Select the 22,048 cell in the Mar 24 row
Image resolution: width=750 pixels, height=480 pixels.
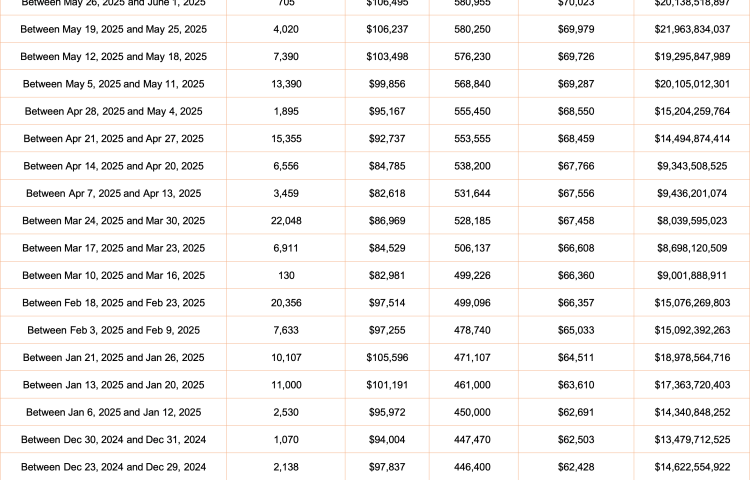click(286, 220)
